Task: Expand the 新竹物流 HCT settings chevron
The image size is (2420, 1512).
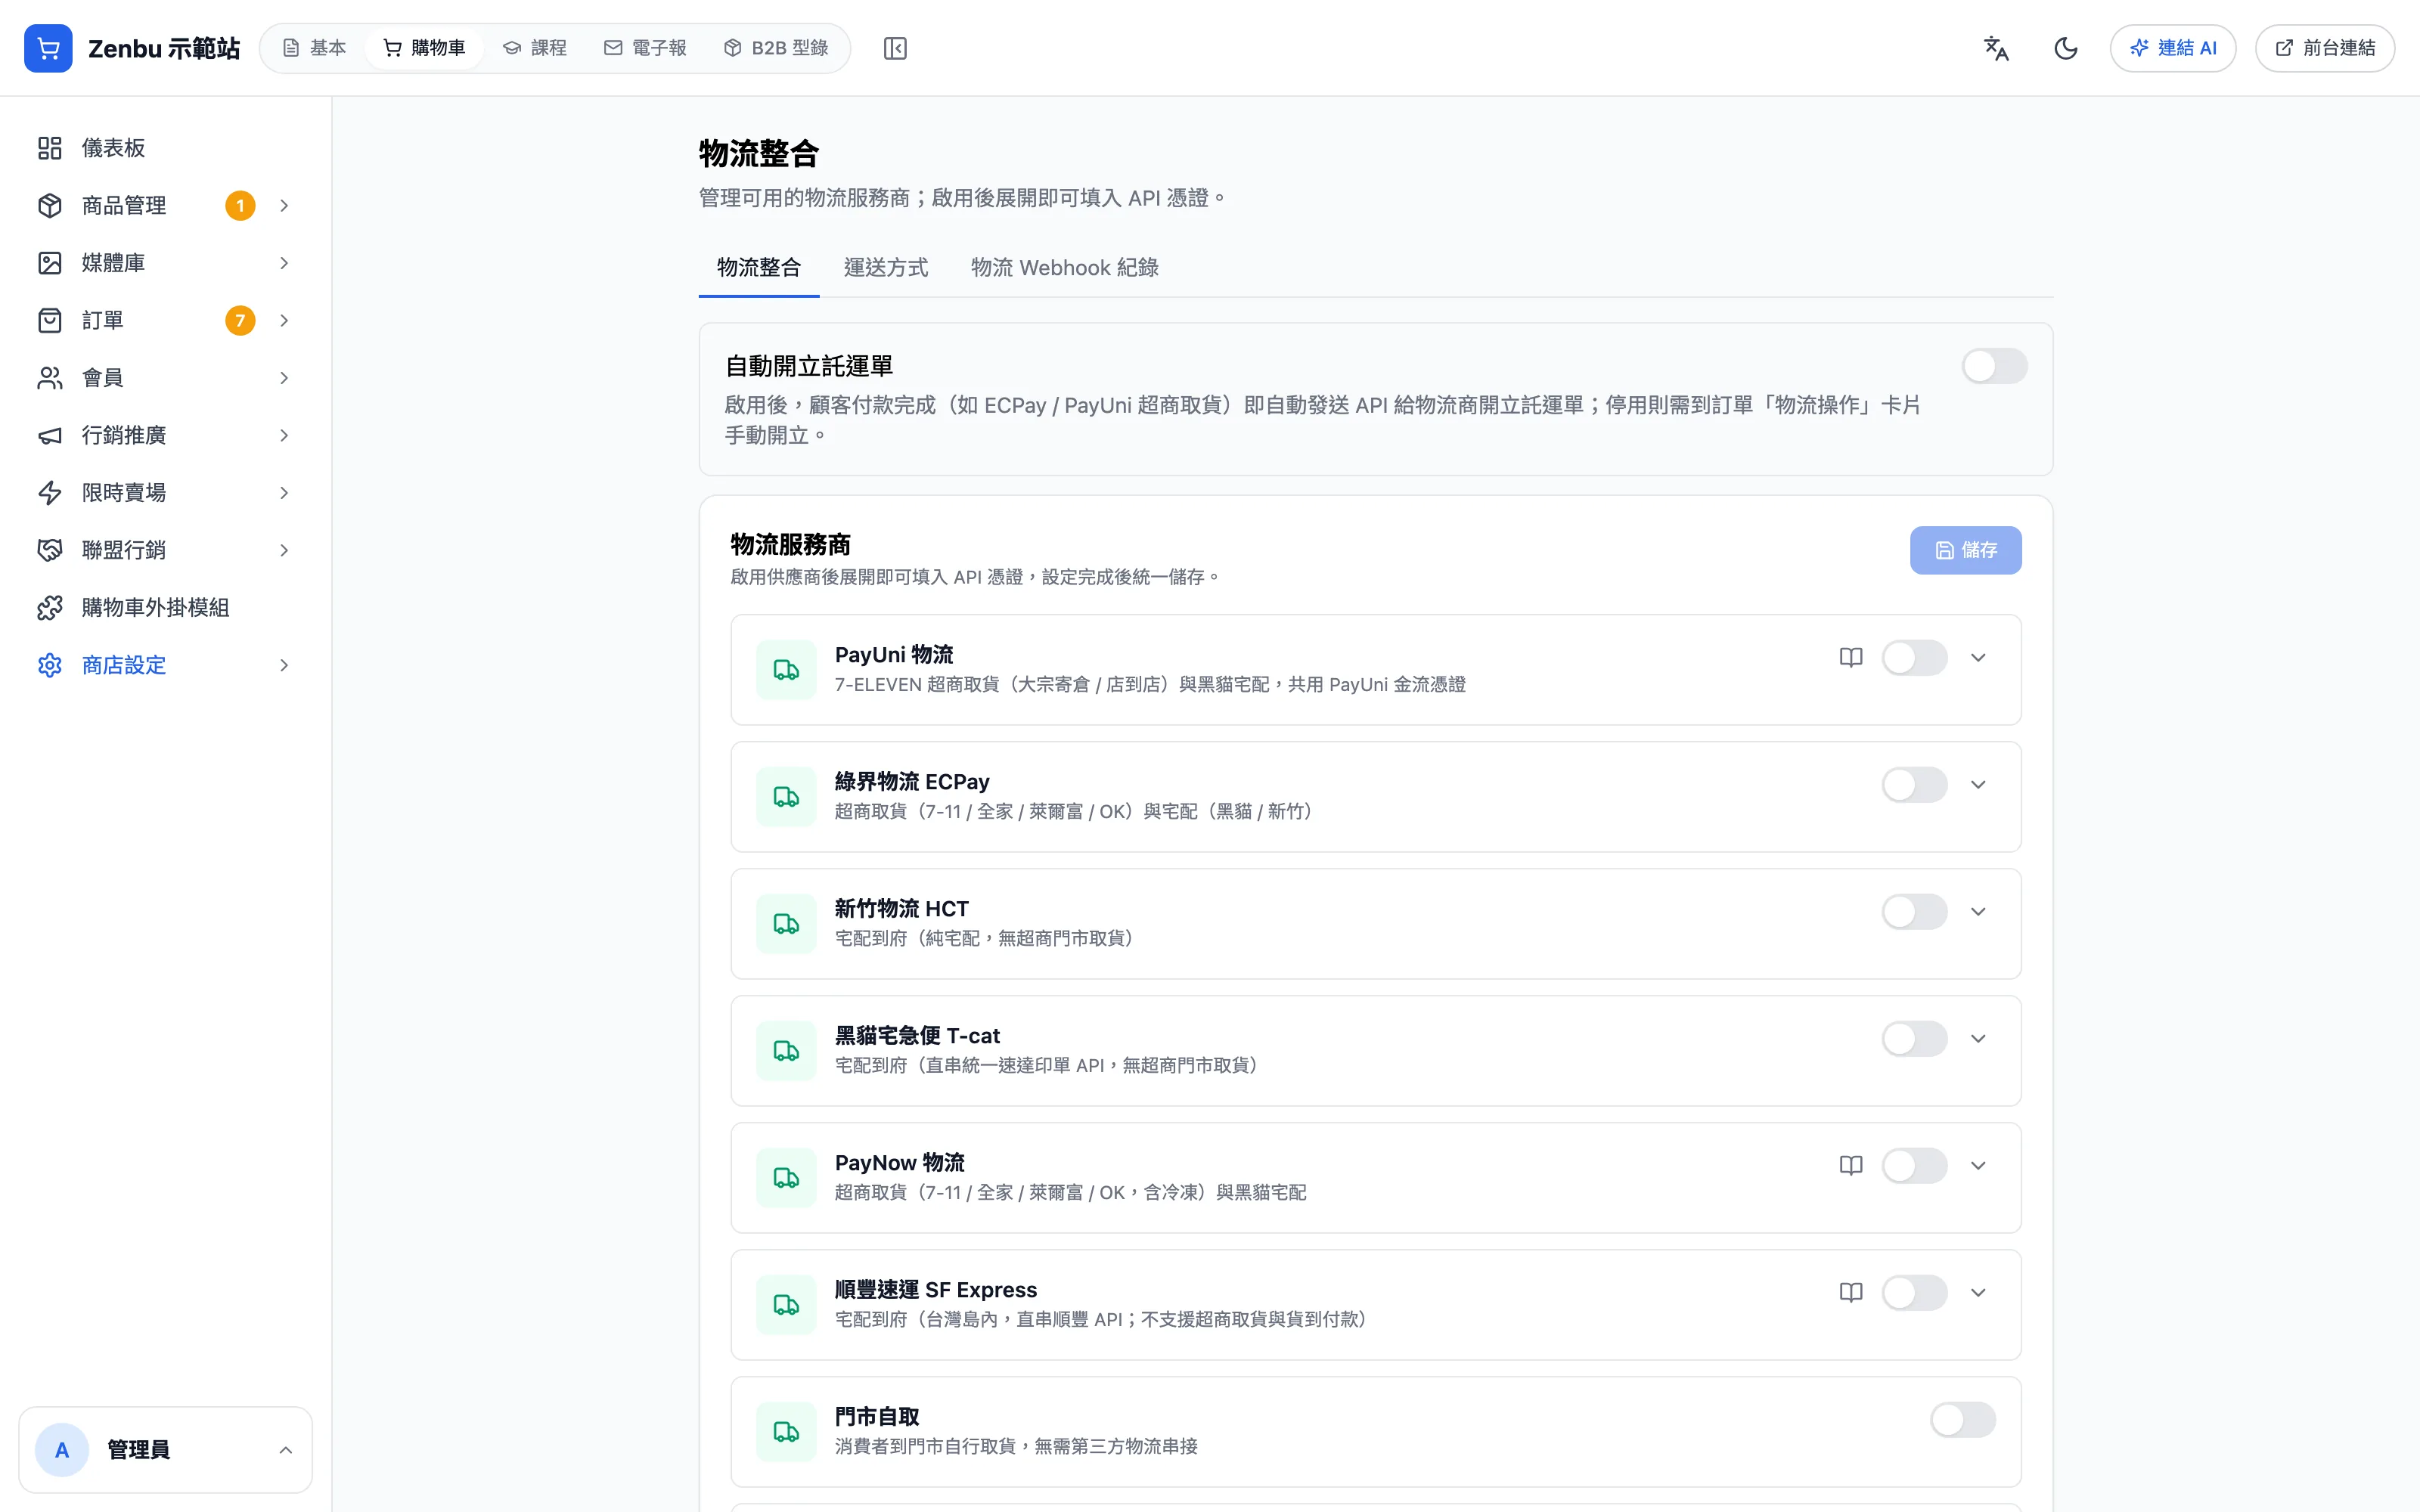Action: 1978,912
